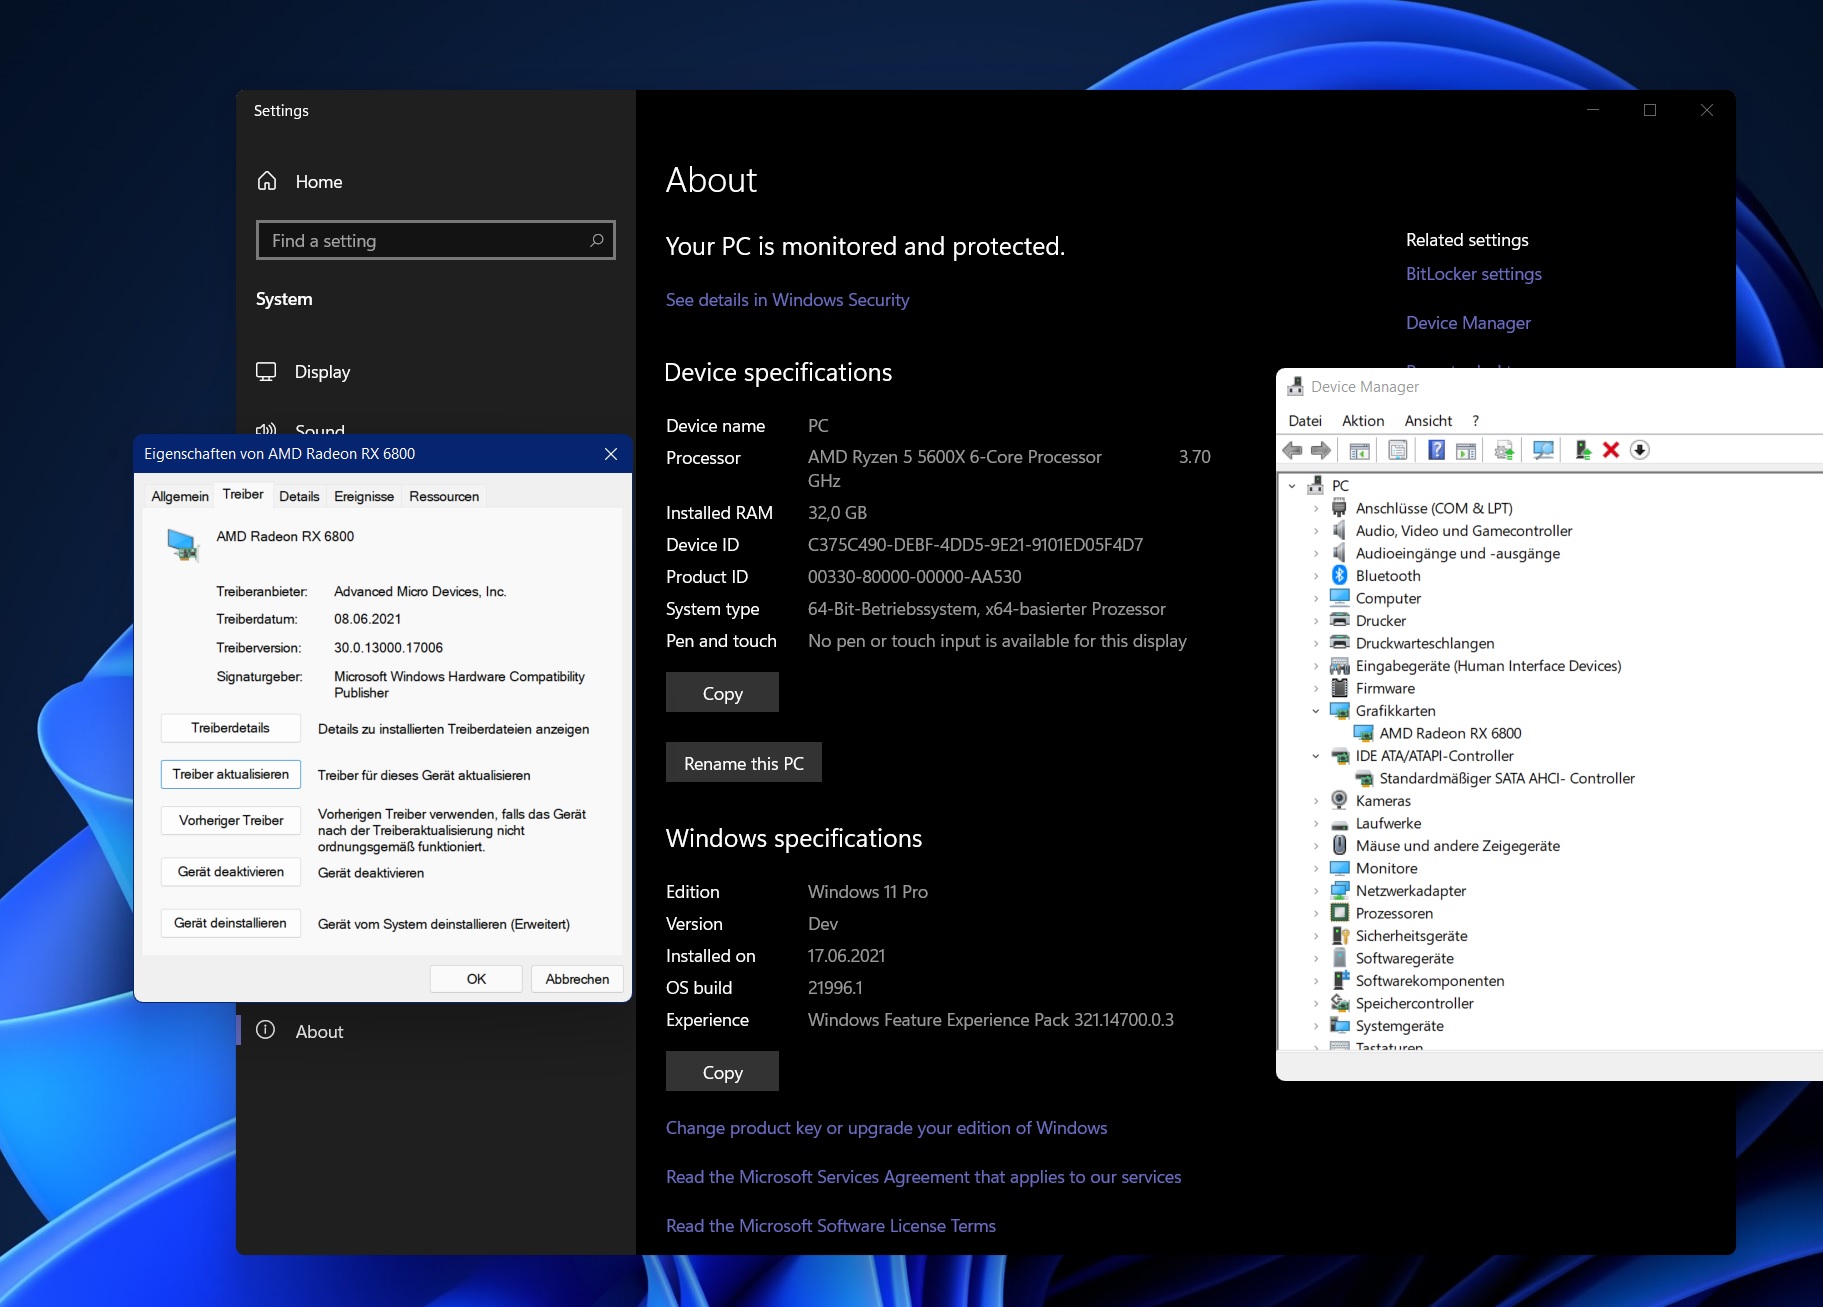Select AMD Radeon RX 6800 in device tree
Image resolution: width=1823 pixels, height=1307 pixels.
tap(1450, 733)
